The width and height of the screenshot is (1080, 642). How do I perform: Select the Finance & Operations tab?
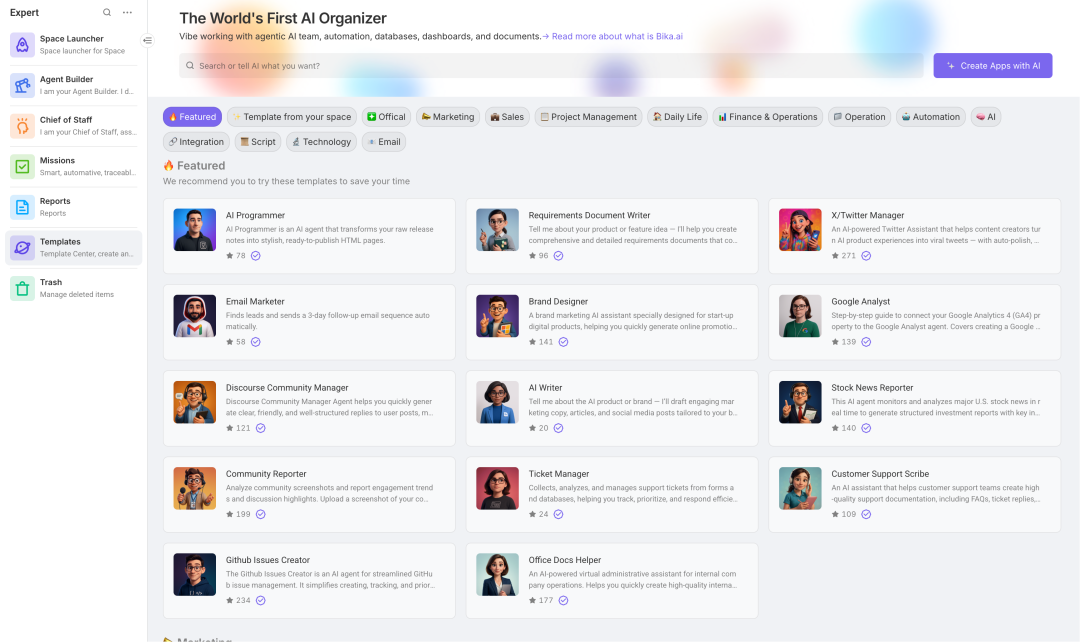click(767, 117)
